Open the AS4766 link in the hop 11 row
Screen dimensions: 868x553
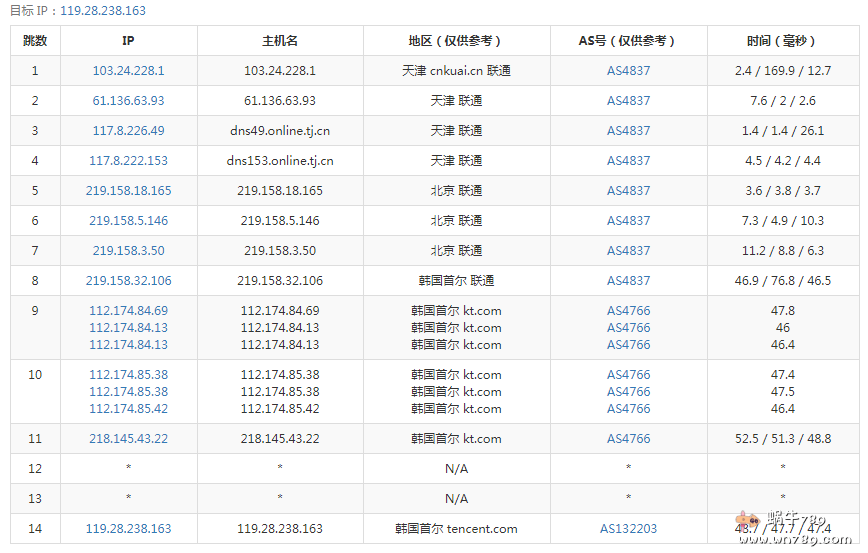click(x=628, y=439)
